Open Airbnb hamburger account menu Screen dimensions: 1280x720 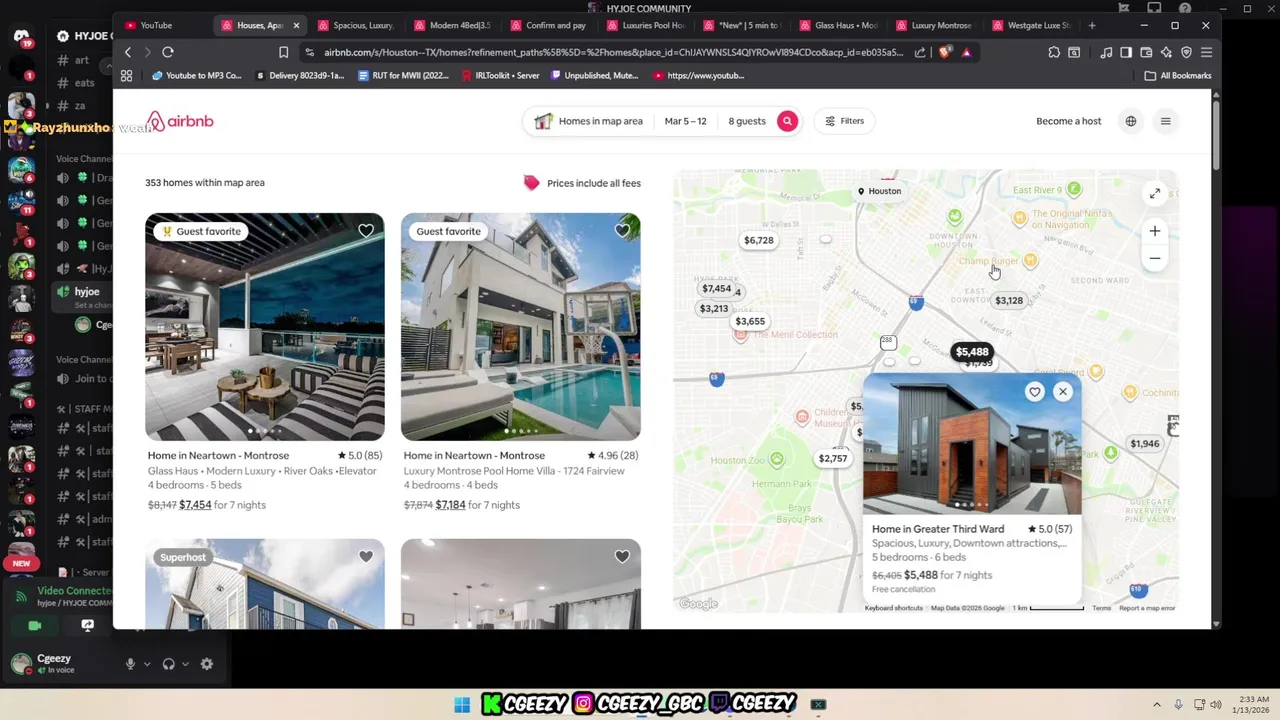point(1165,121)
